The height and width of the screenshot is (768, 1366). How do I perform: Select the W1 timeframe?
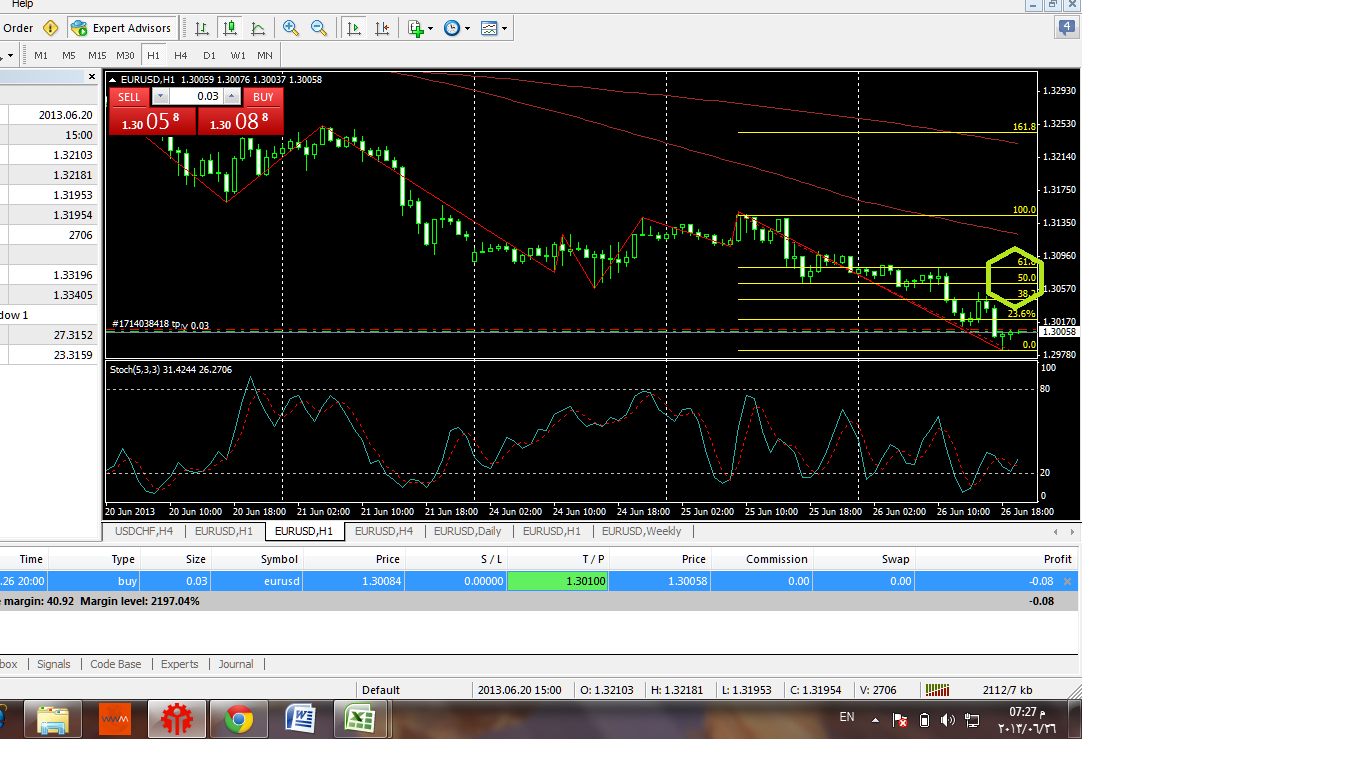click(x=238, y=55)
